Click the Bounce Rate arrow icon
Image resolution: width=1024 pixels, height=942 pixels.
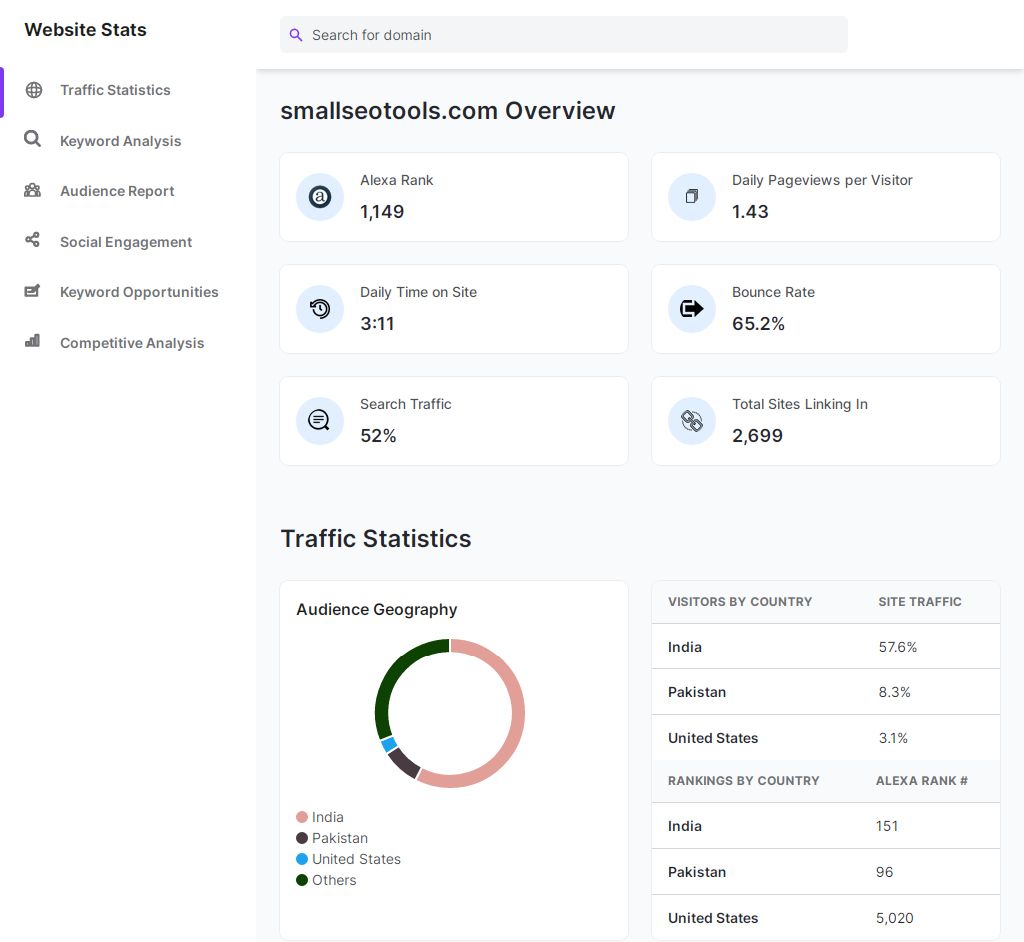click(692, 309)
